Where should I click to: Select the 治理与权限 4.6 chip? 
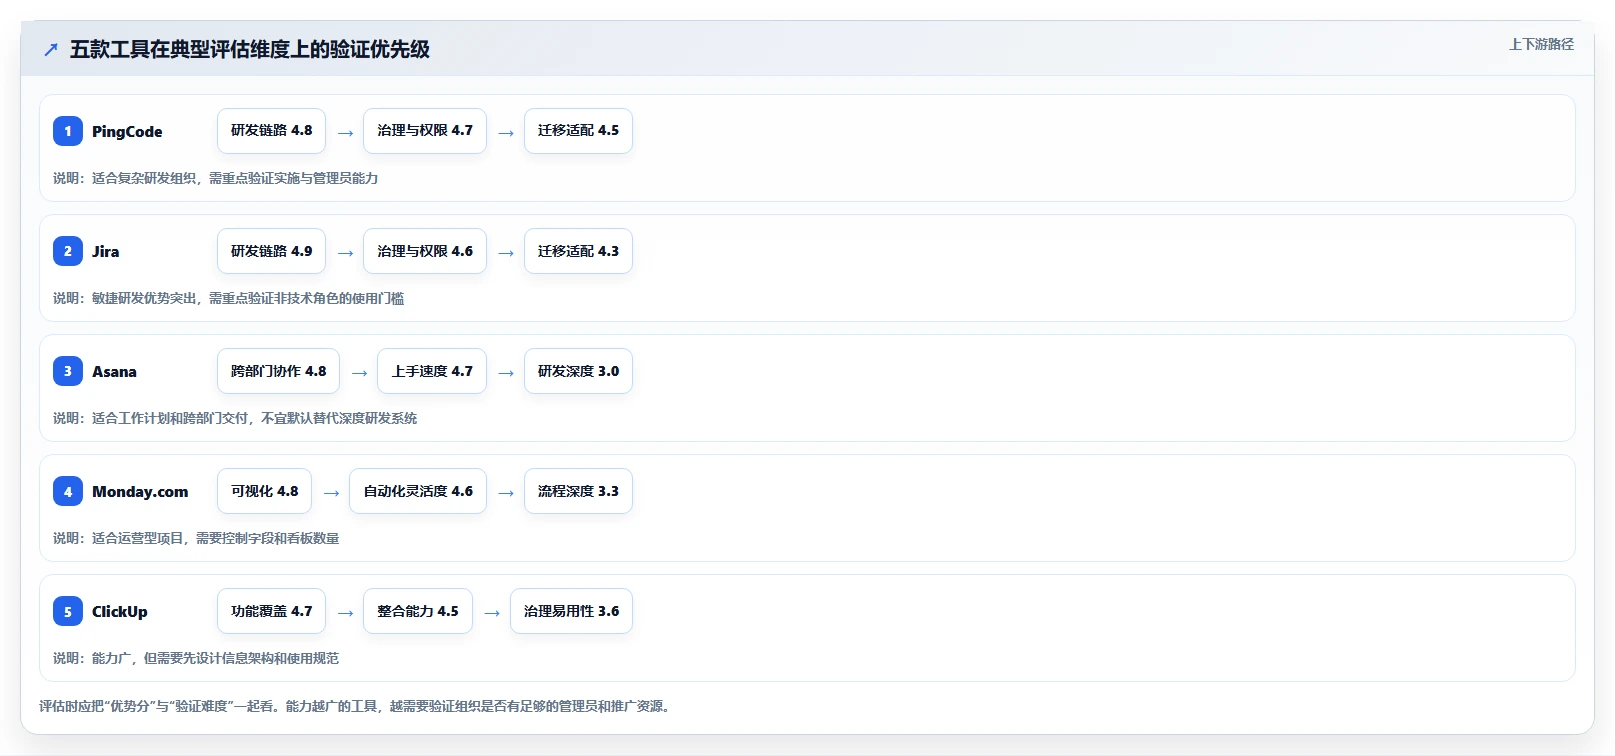tap(425, 251)
